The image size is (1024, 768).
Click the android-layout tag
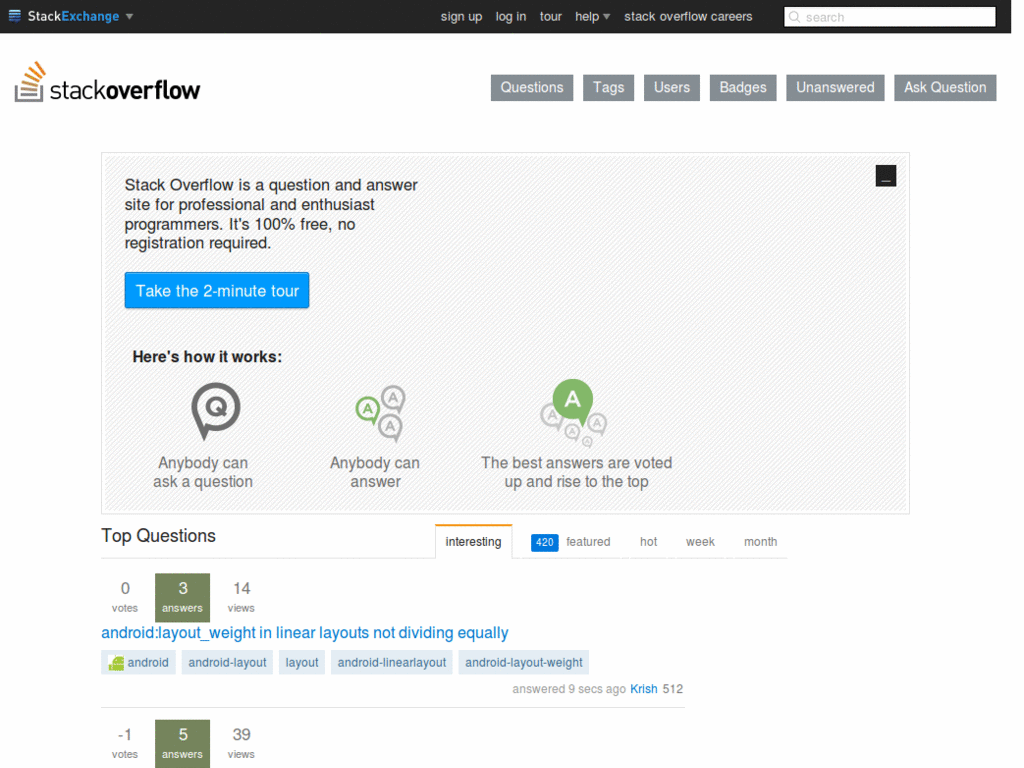pyautogui.click(x=227, y=662)
